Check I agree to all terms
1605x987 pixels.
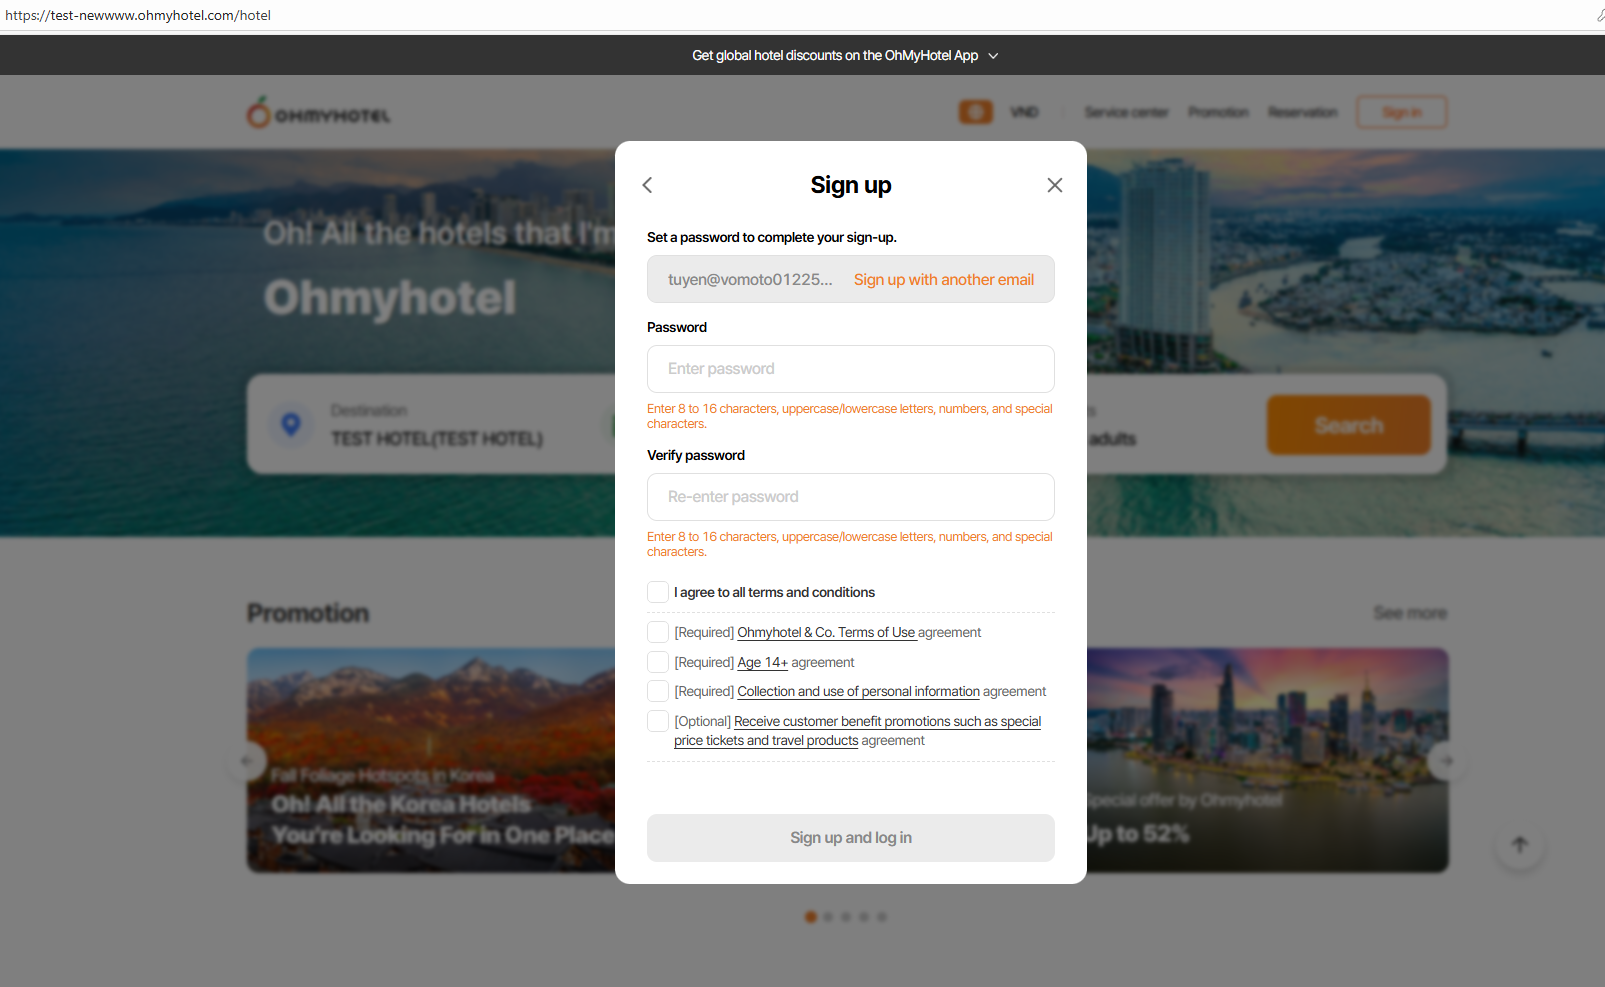pyautogui.click(x=658, y=592)
